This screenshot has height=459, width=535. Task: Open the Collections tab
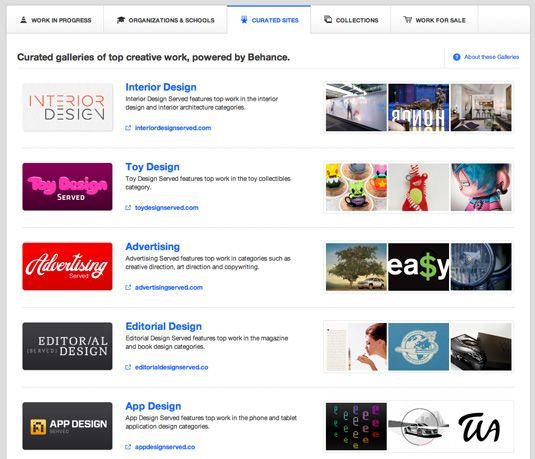coord(351,20)
